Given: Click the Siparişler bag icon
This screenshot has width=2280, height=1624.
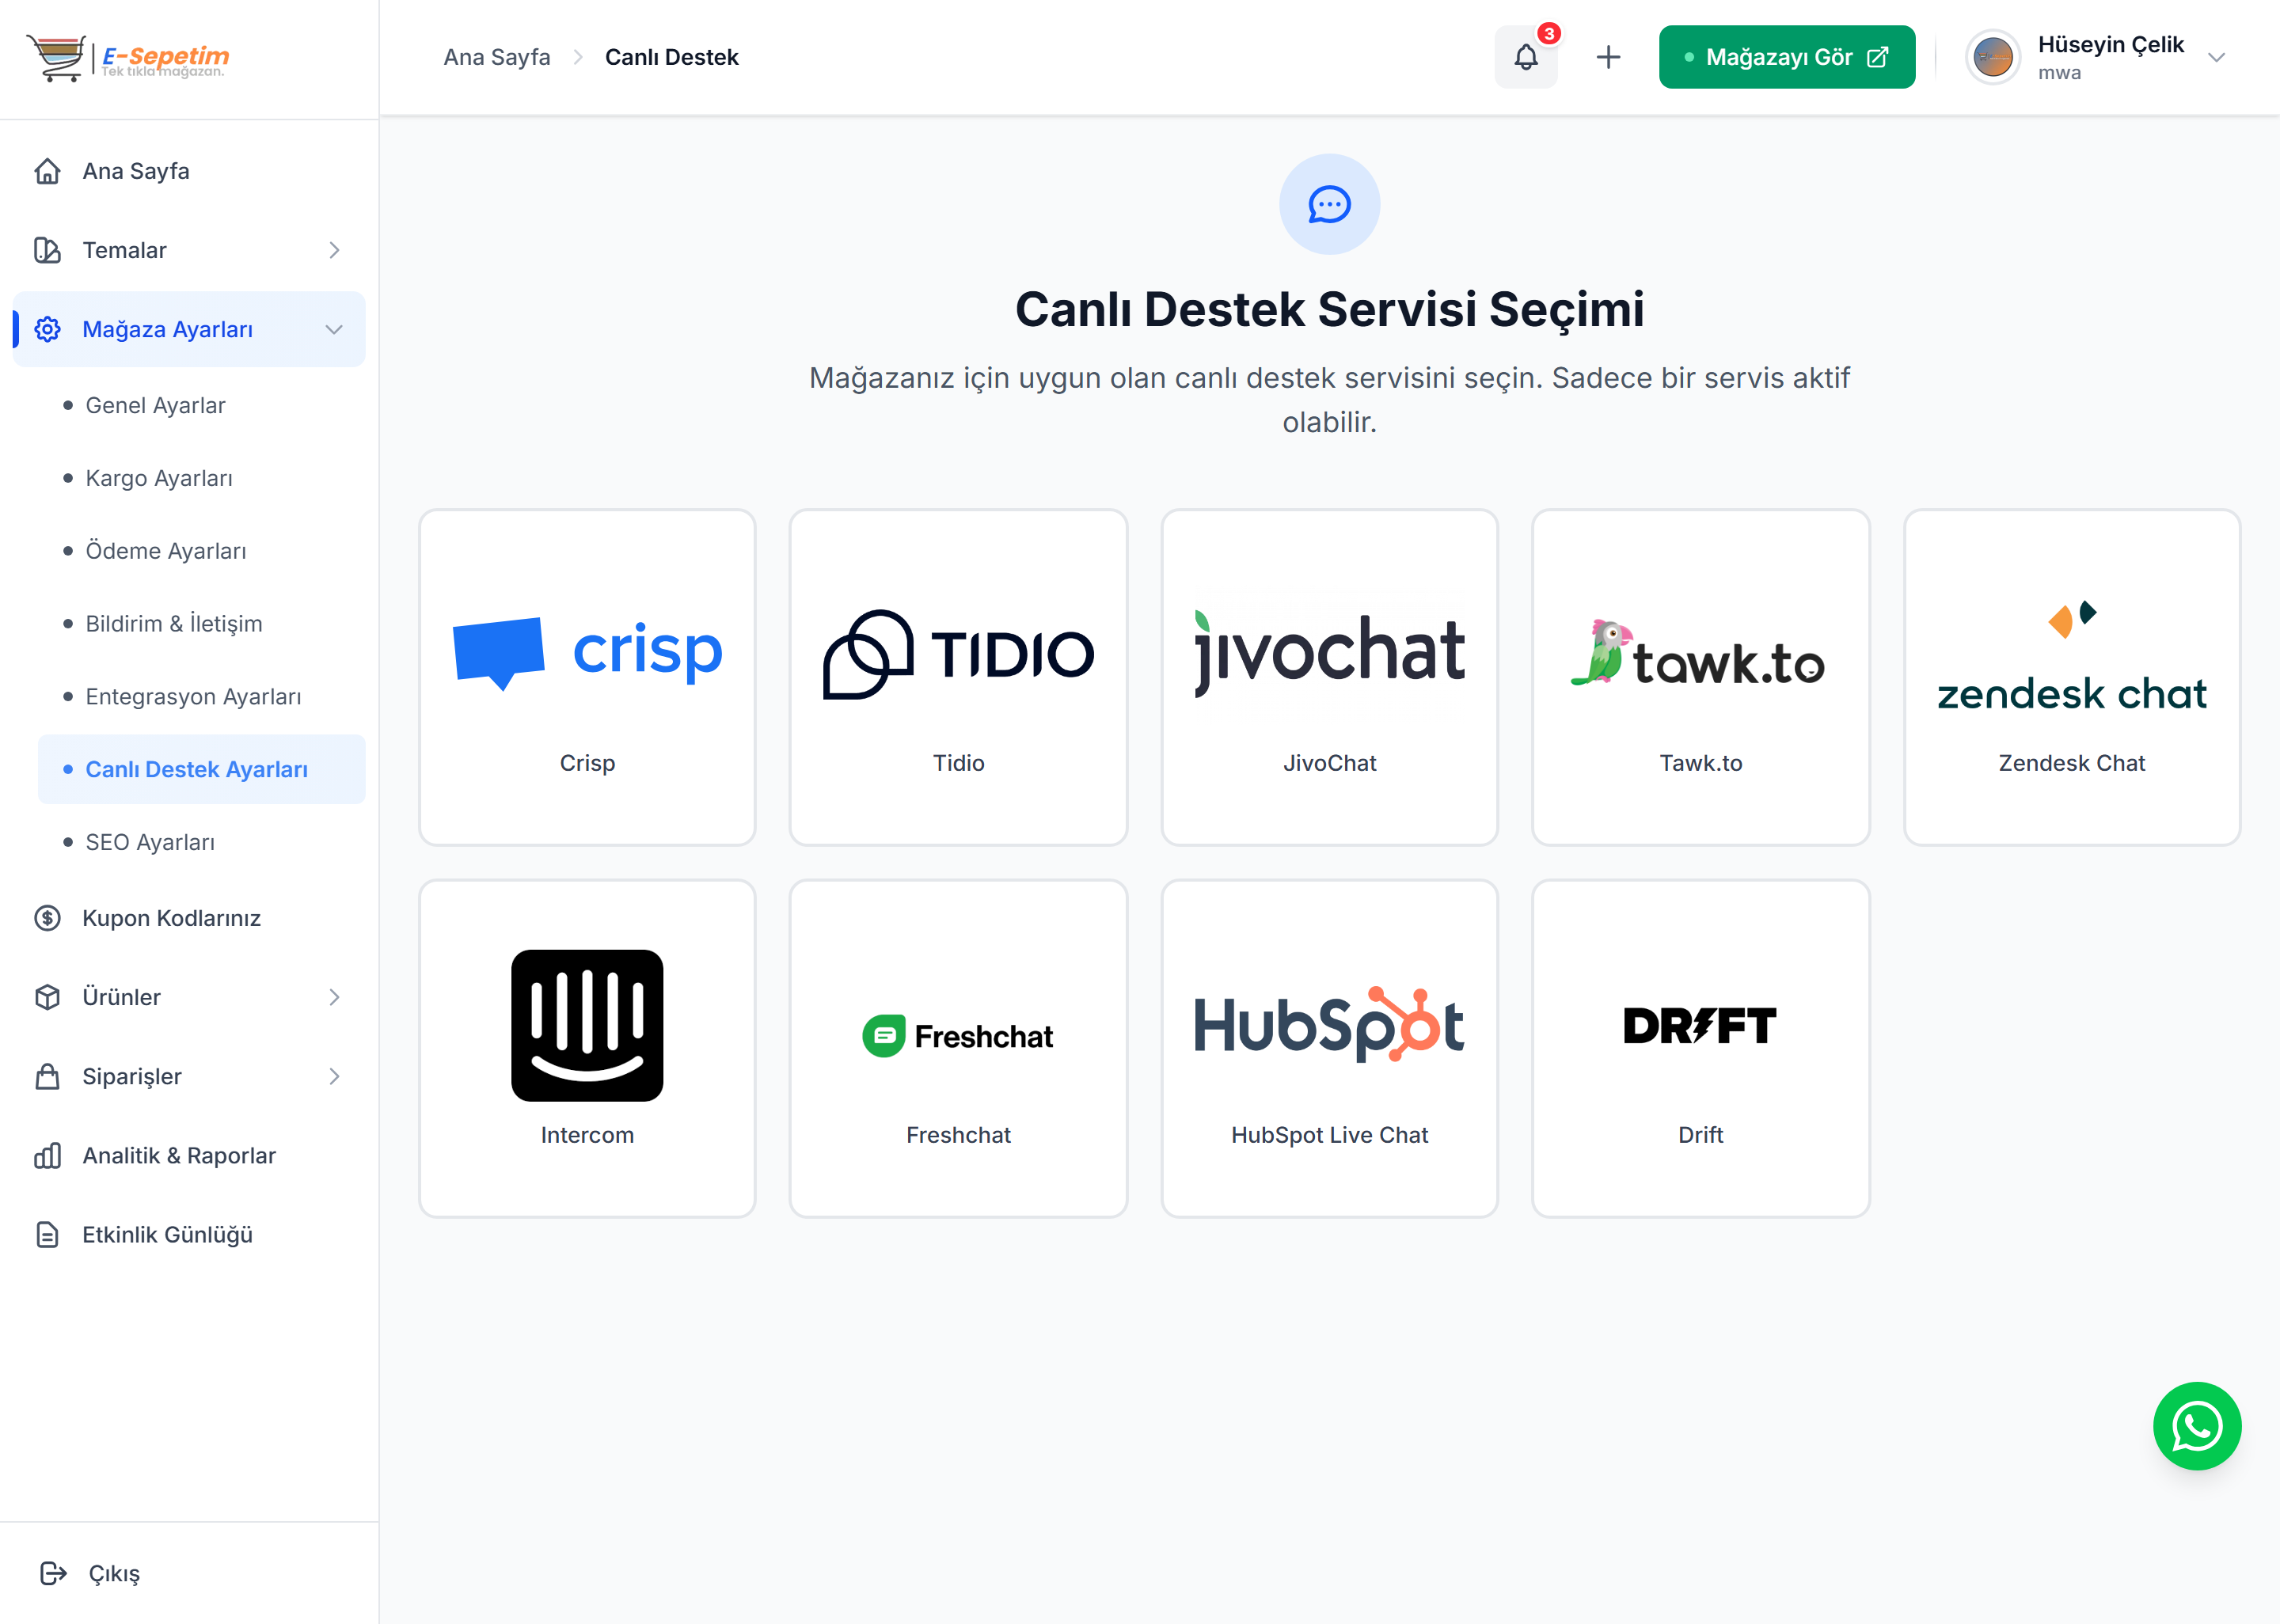Looking at the screenshot, I should (47, 1076).
